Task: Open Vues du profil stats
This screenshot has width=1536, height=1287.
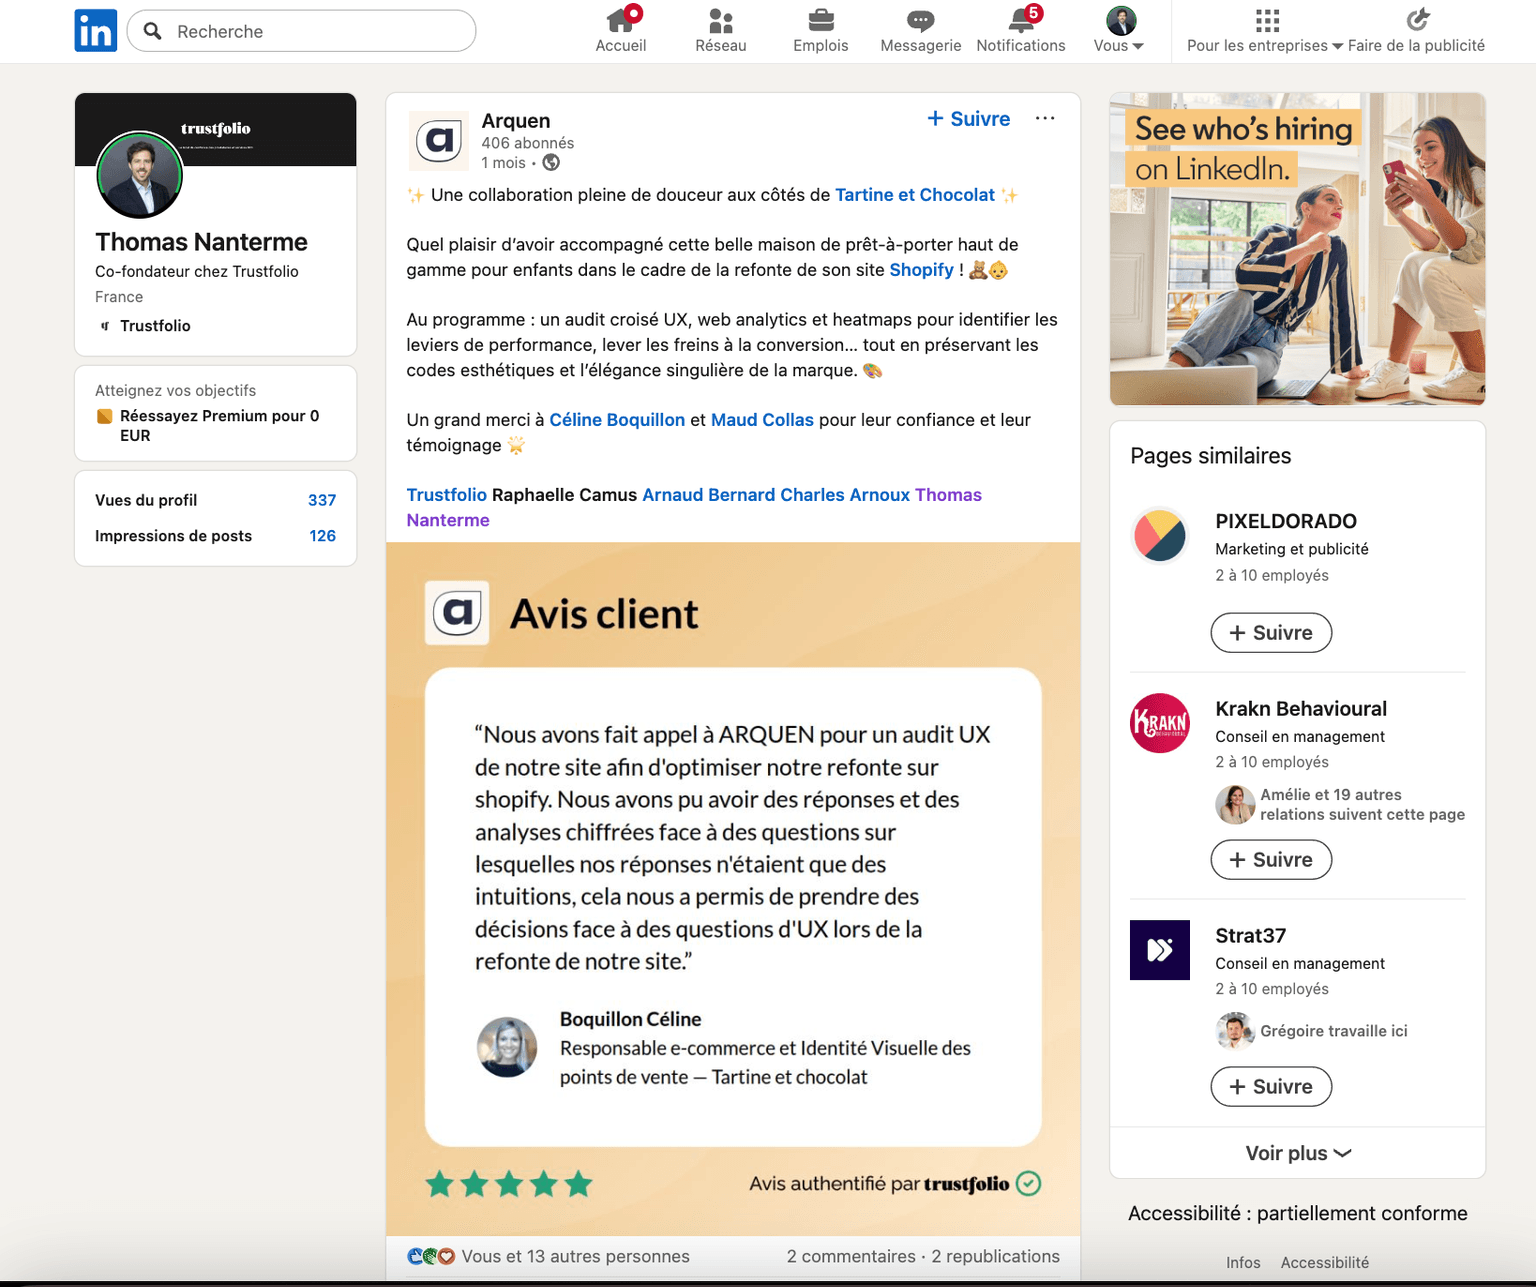Action: [215, 500]
